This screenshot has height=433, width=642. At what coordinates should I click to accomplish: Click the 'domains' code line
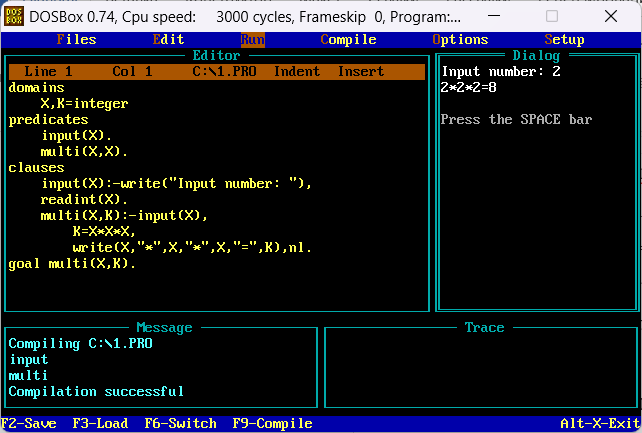tap(36, 88)
